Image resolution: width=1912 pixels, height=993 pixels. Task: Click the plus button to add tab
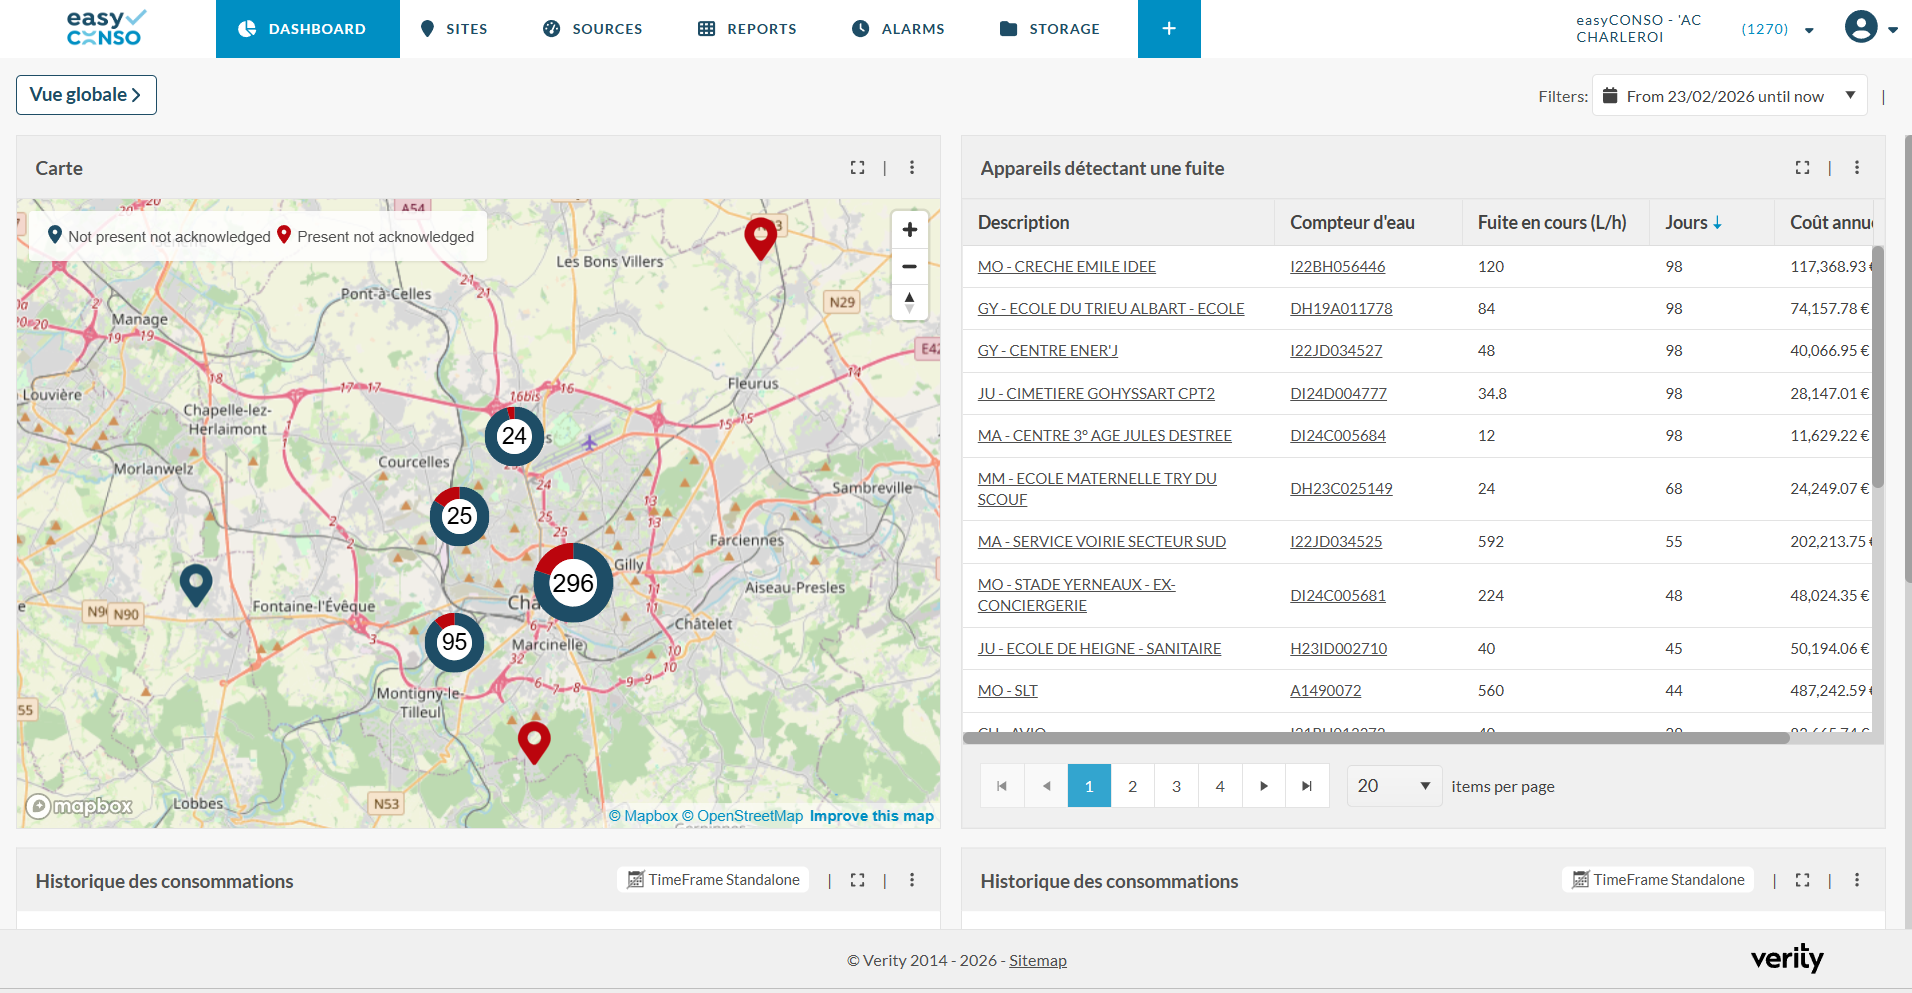pyautogui.click(x=1168, y=29)
